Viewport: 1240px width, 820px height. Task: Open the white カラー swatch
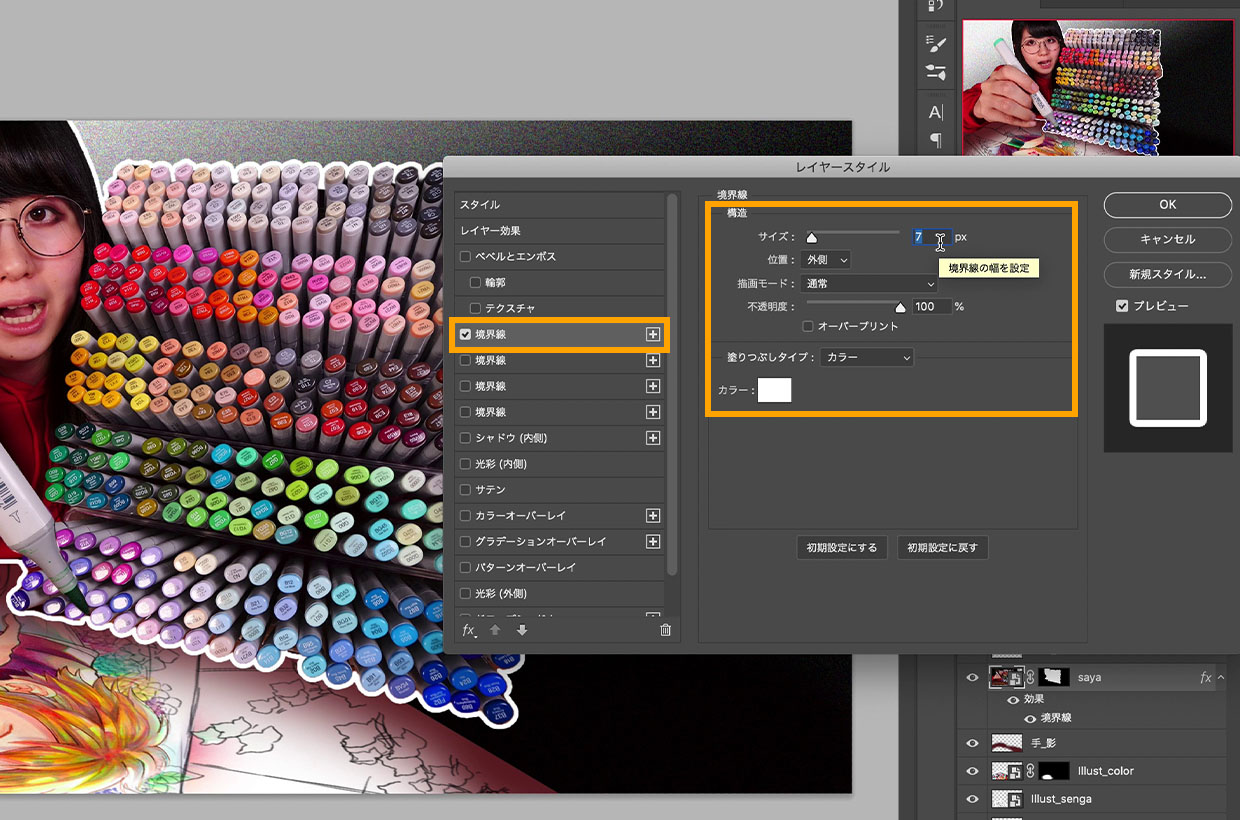click(x=774, y=390)
